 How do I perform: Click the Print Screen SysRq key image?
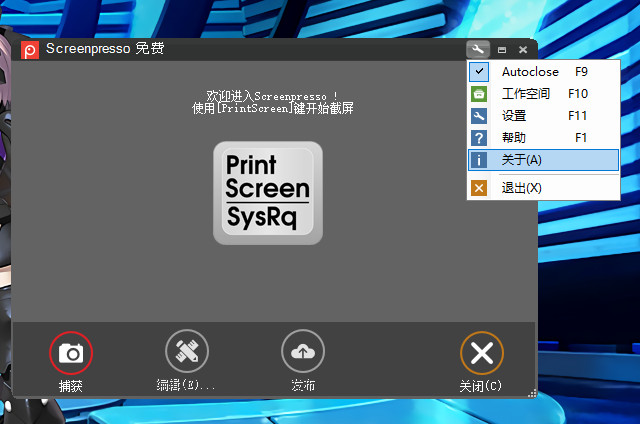click(x=268, y=193)
